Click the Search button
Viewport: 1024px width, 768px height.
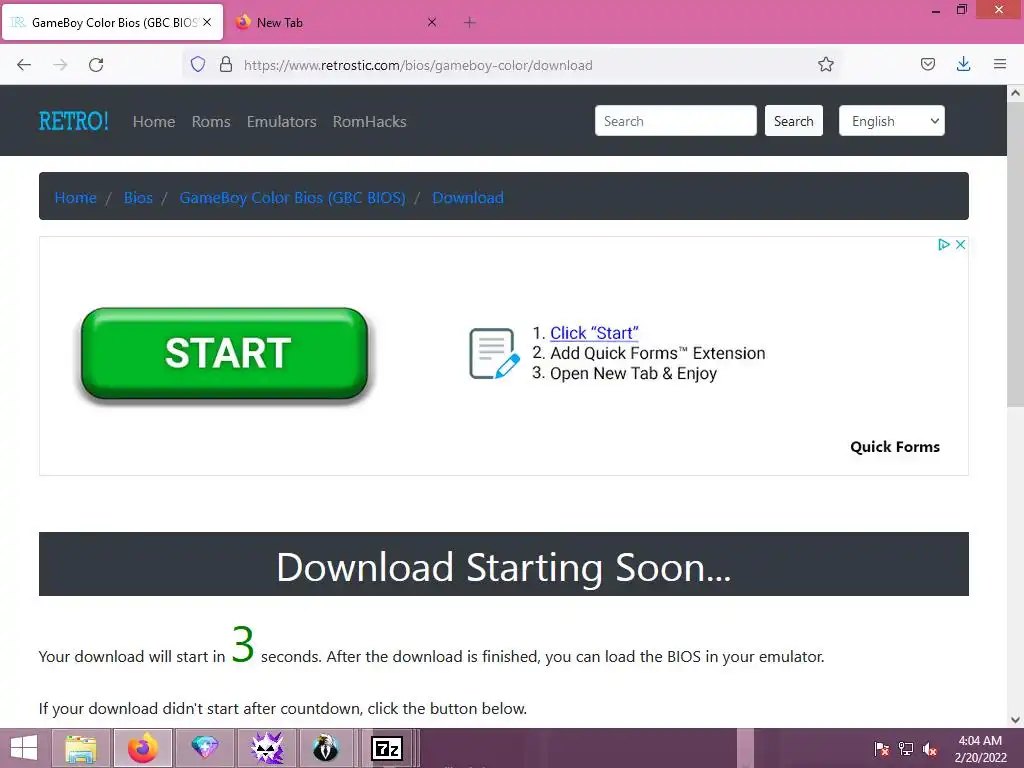pos(793,121)
